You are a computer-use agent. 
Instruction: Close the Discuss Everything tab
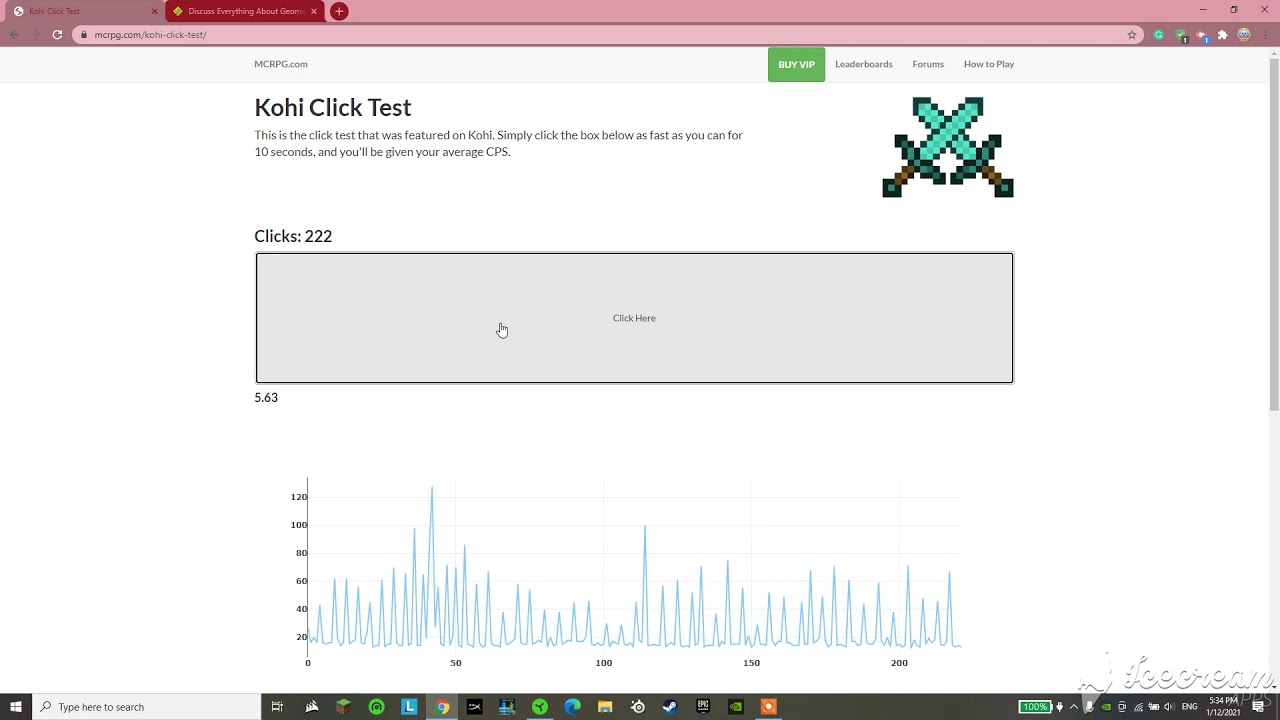[314, 11]
